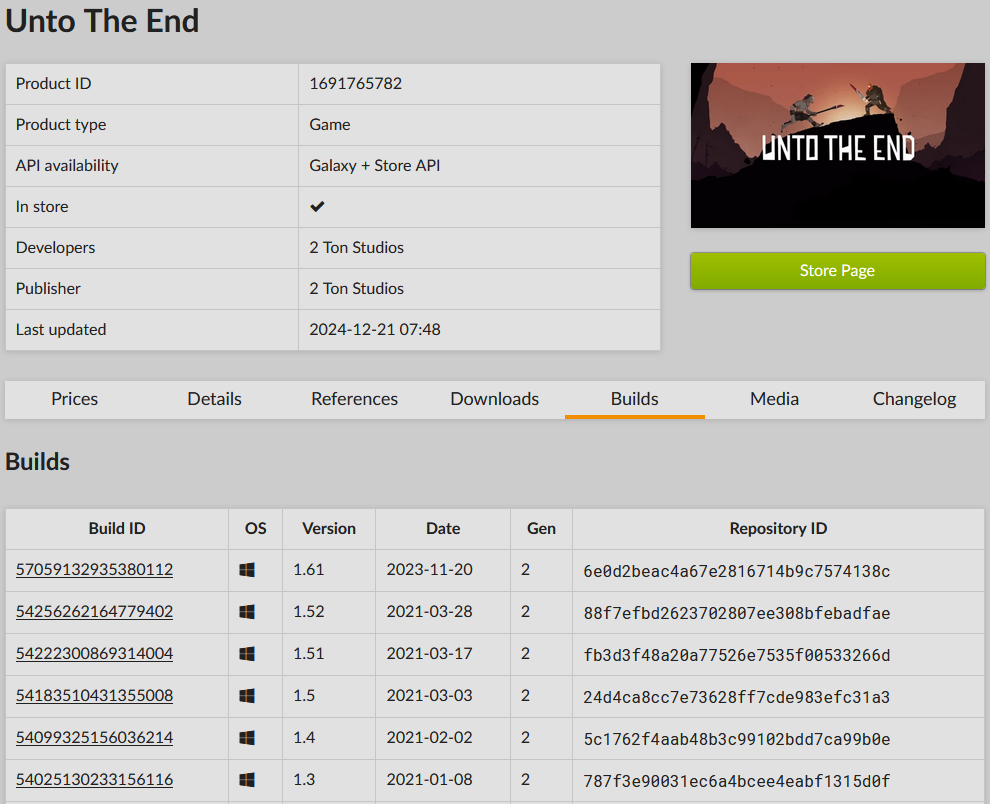Open the green Store Page button
The width and height of the screenshot is (990, 804).
(x=837, y=271)
